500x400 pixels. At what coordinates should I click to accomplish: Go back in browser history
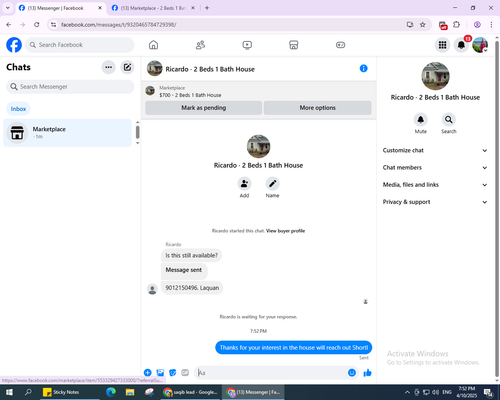9,25
